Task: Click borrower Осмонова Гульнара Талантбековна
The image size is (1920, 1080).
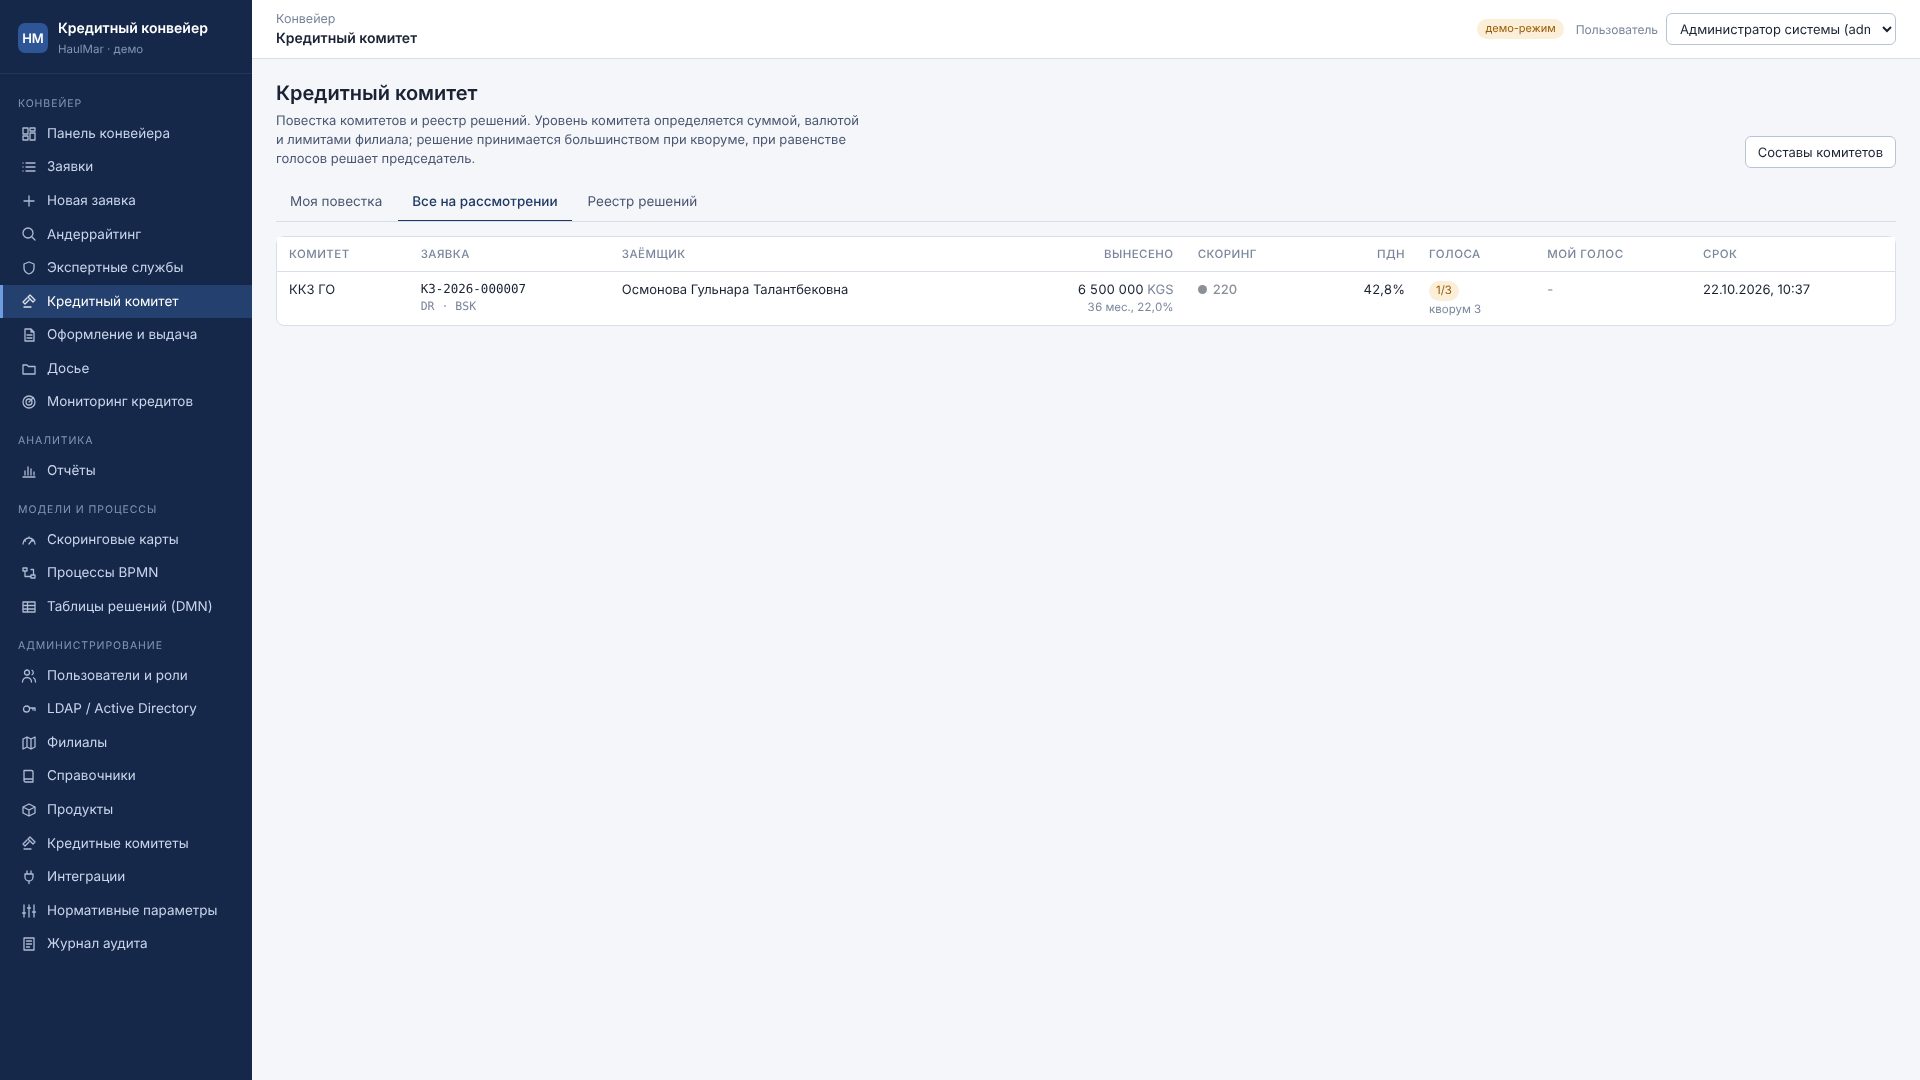Action: [x=735, y=290]
